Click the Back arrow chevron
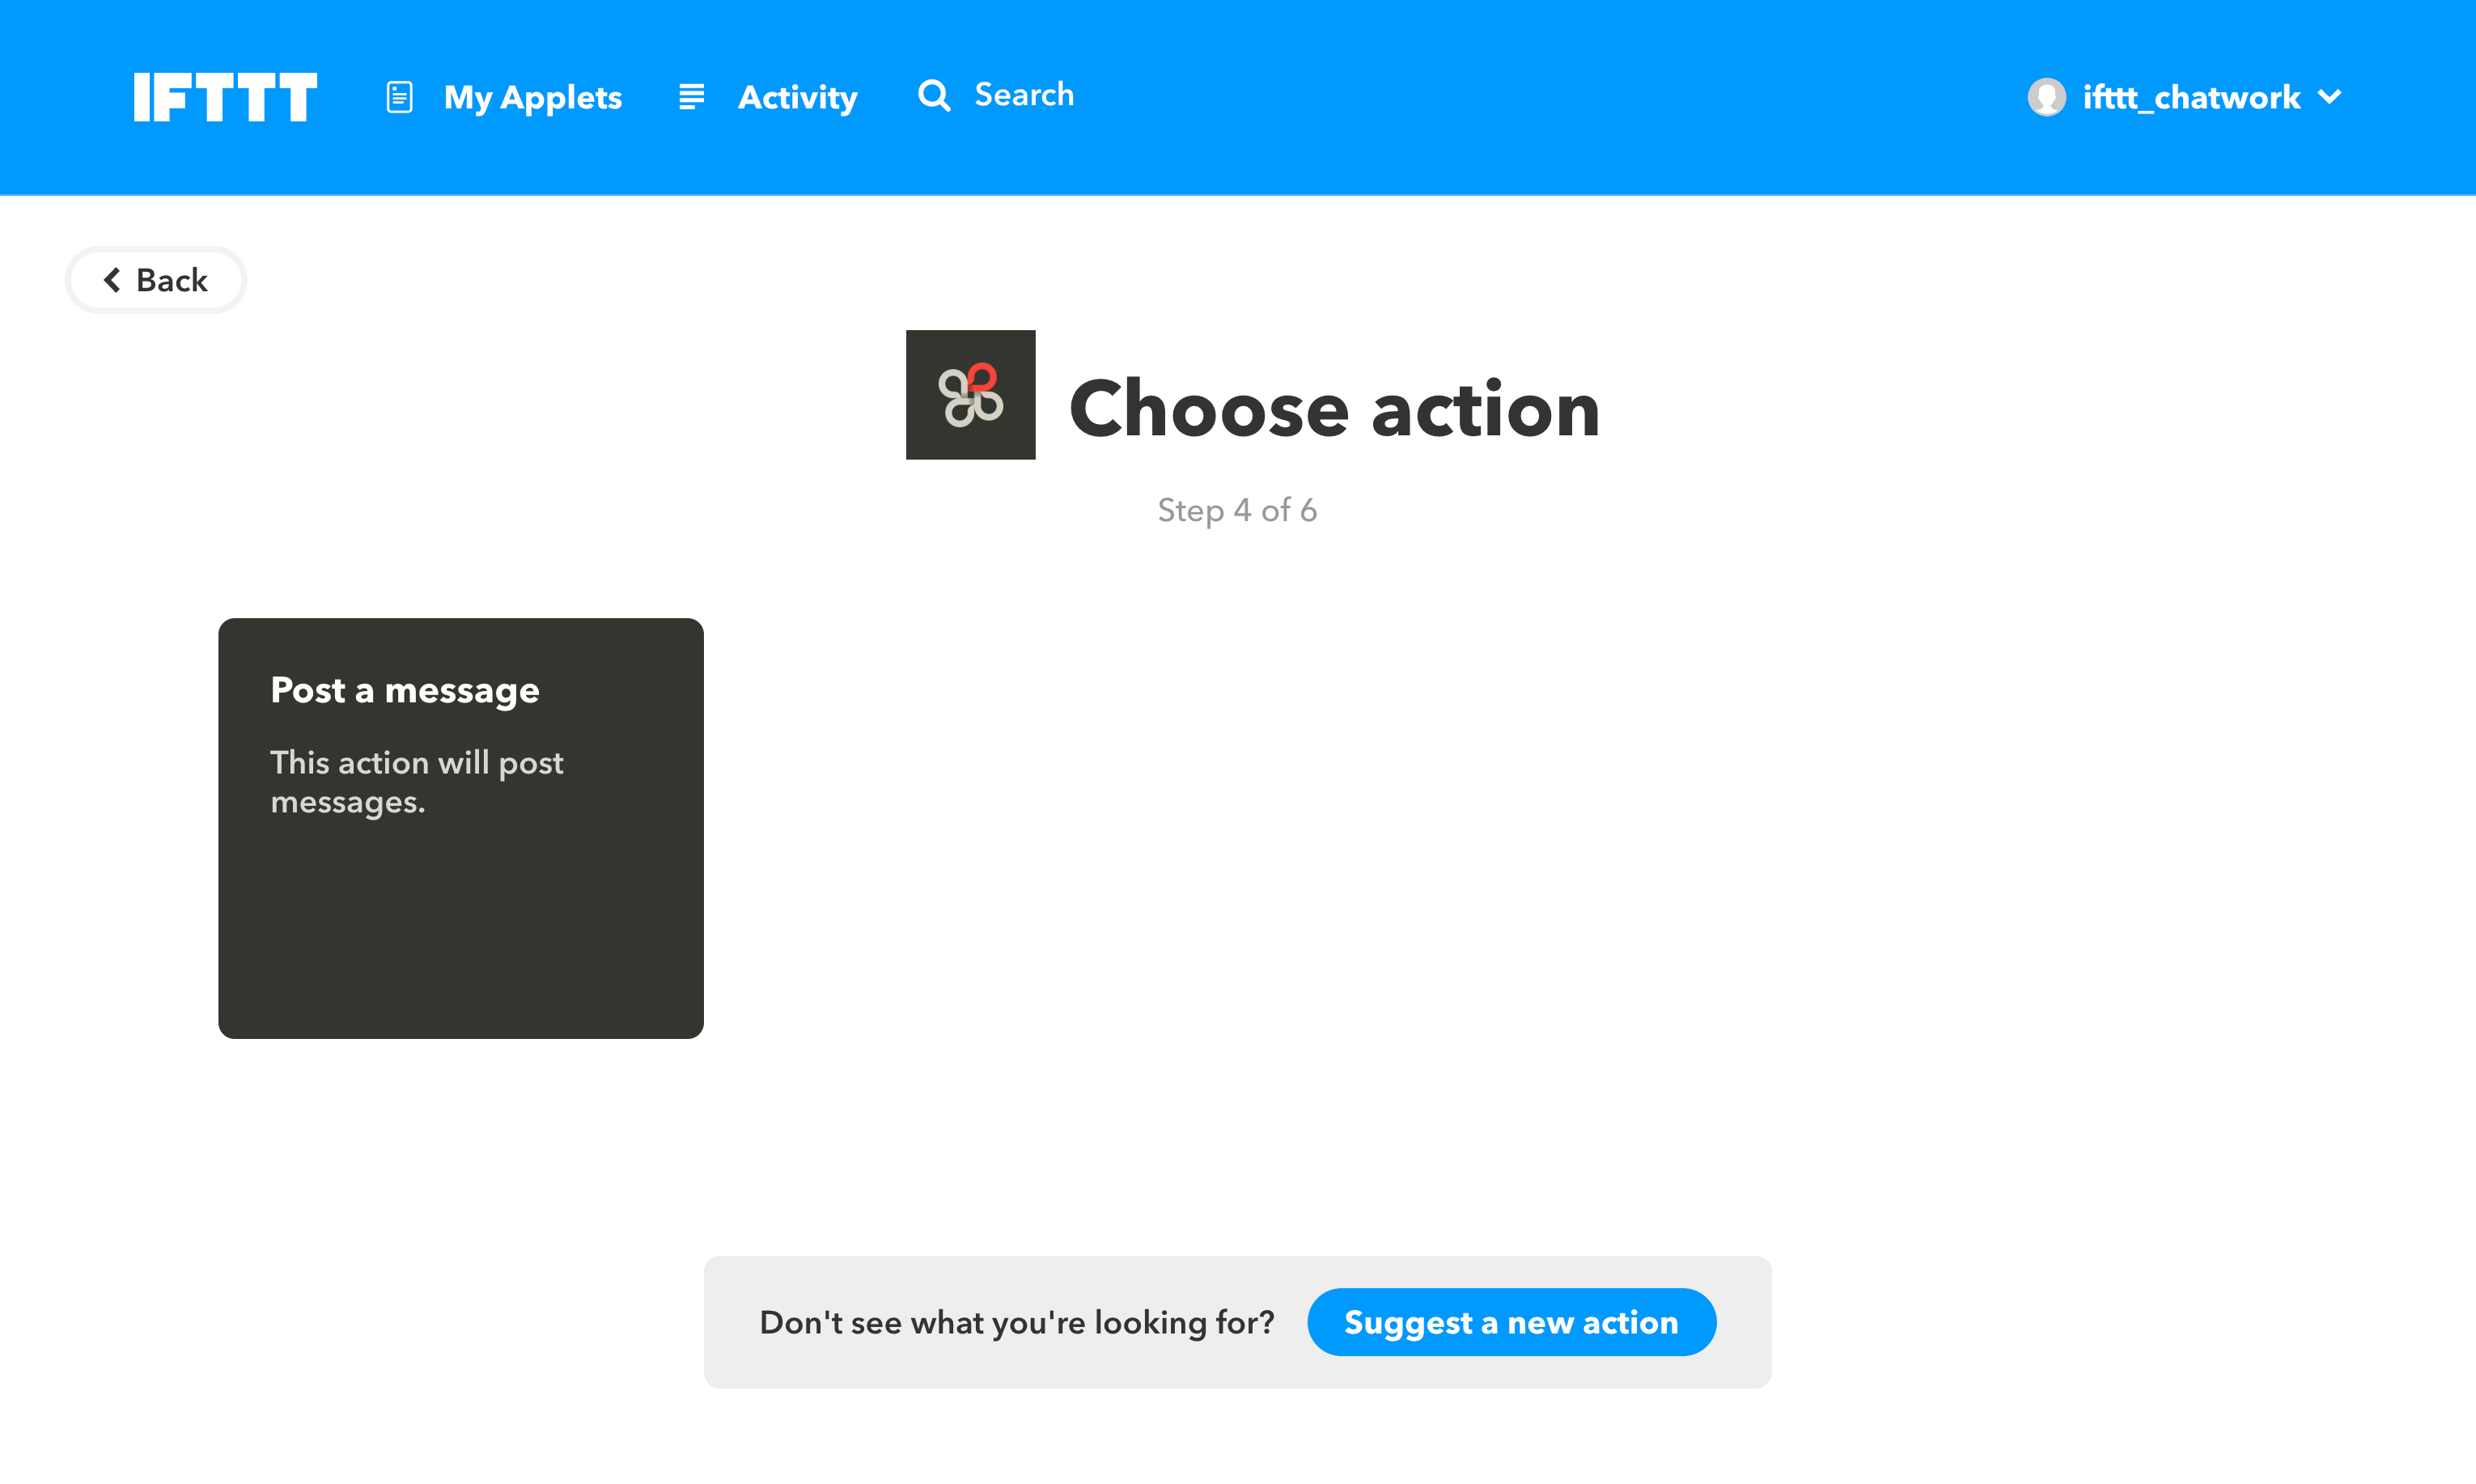This screenshot has width=2476, height=1484. (x=113, y=280)
